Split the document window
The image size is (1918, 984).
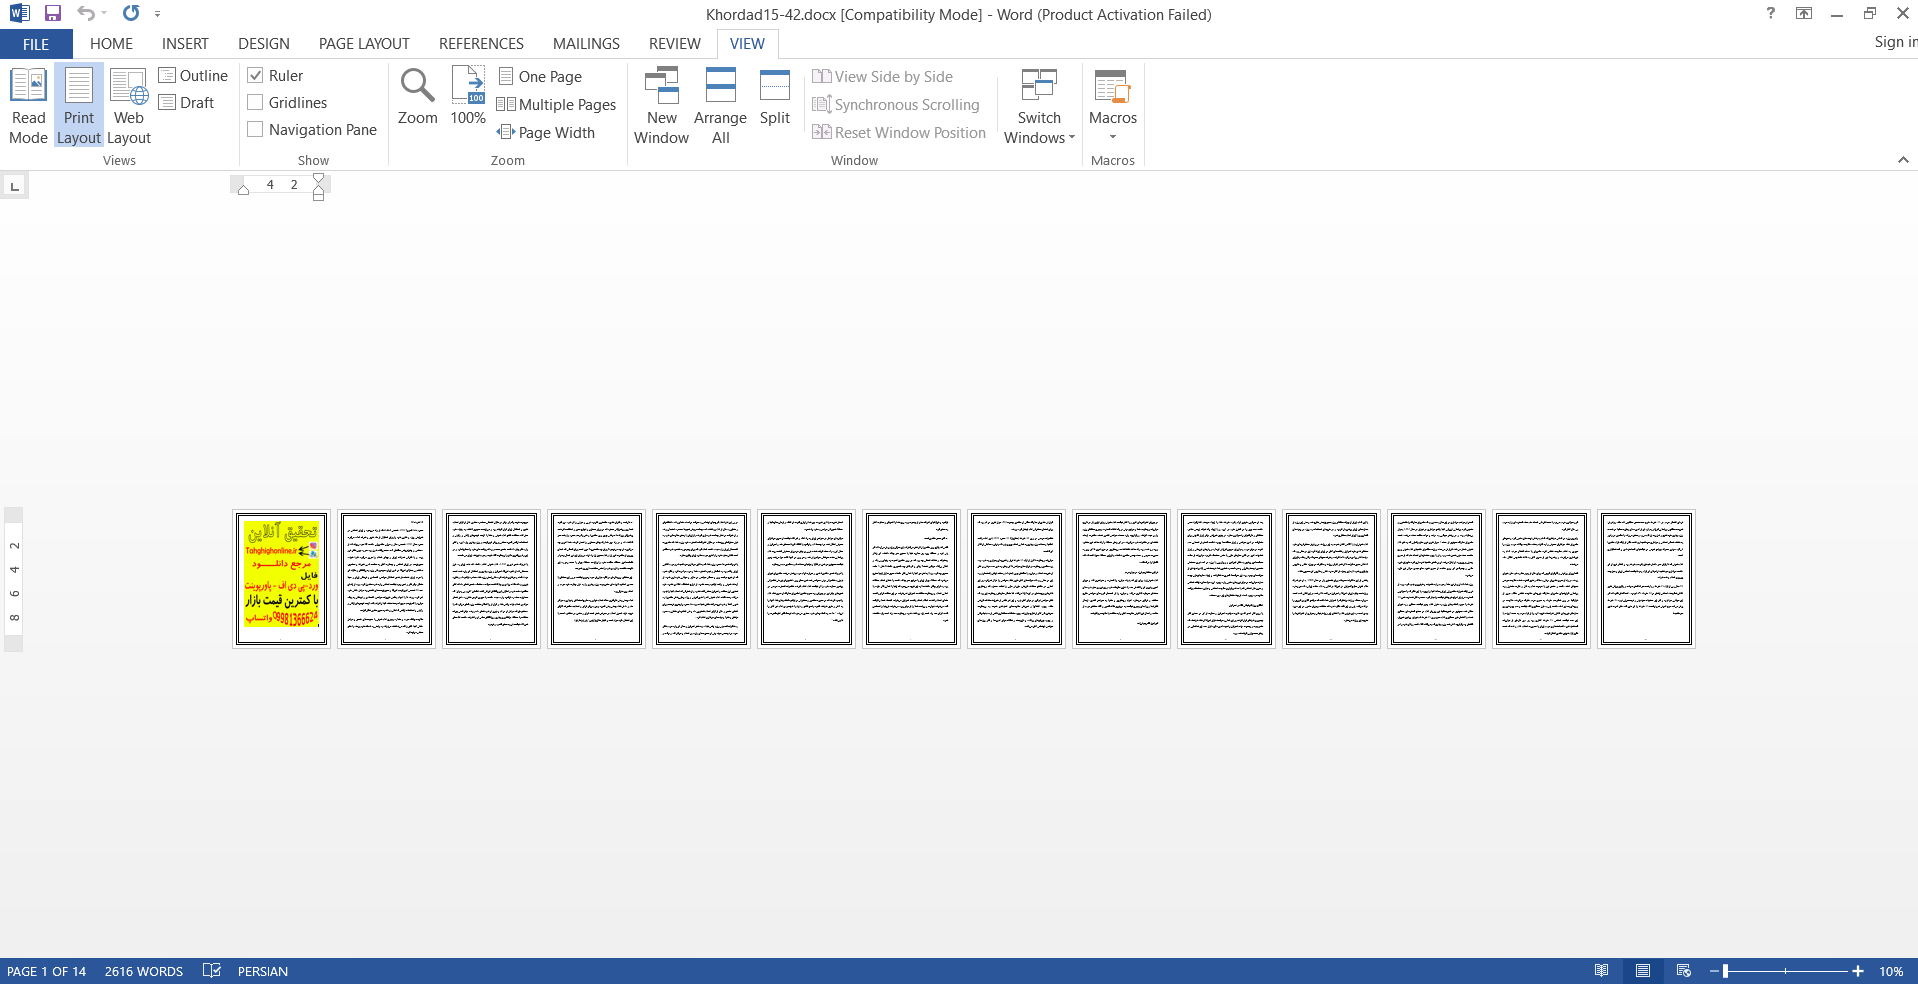tap(775, 97)
